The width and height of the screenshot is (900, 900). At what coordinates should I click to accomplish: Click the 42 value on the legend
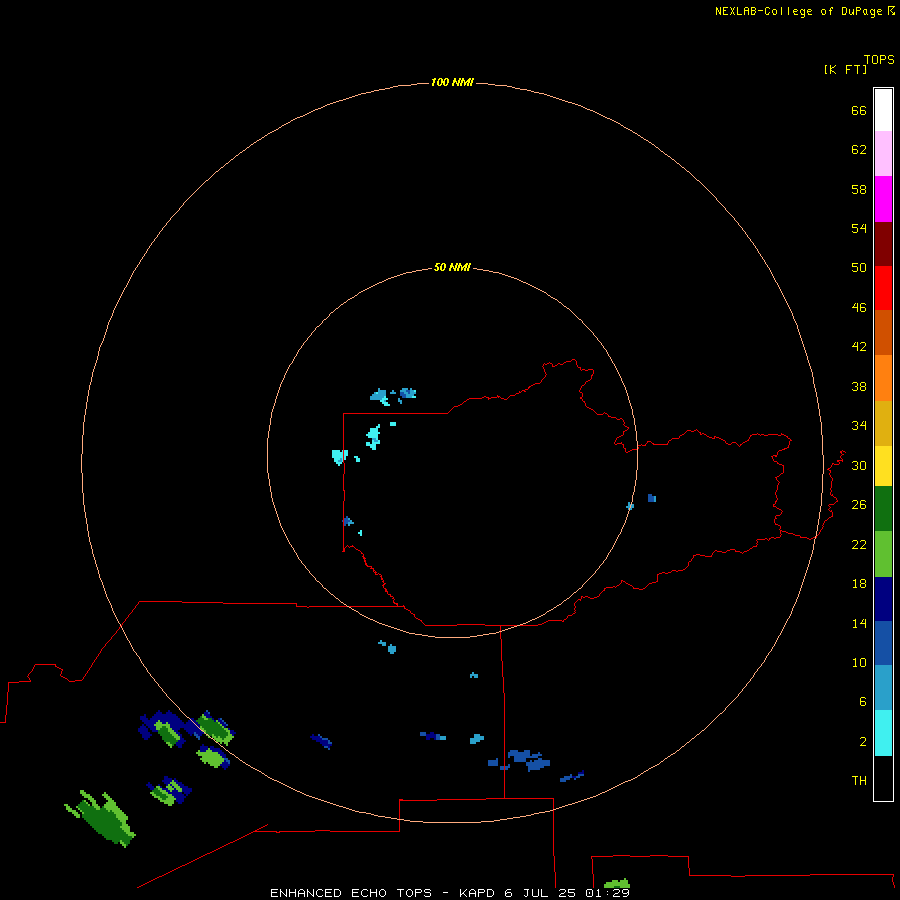coord(859,347)
